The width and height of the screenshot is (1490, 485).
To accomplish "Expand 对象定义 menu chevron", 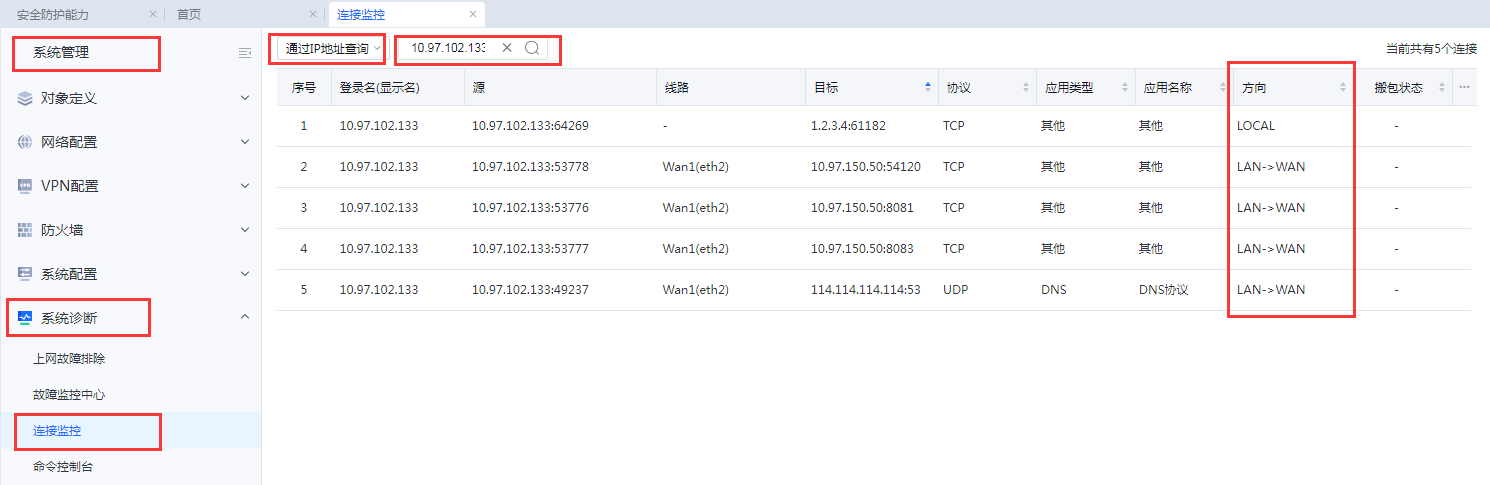I will pyautogui.click(x=245, y=98).
